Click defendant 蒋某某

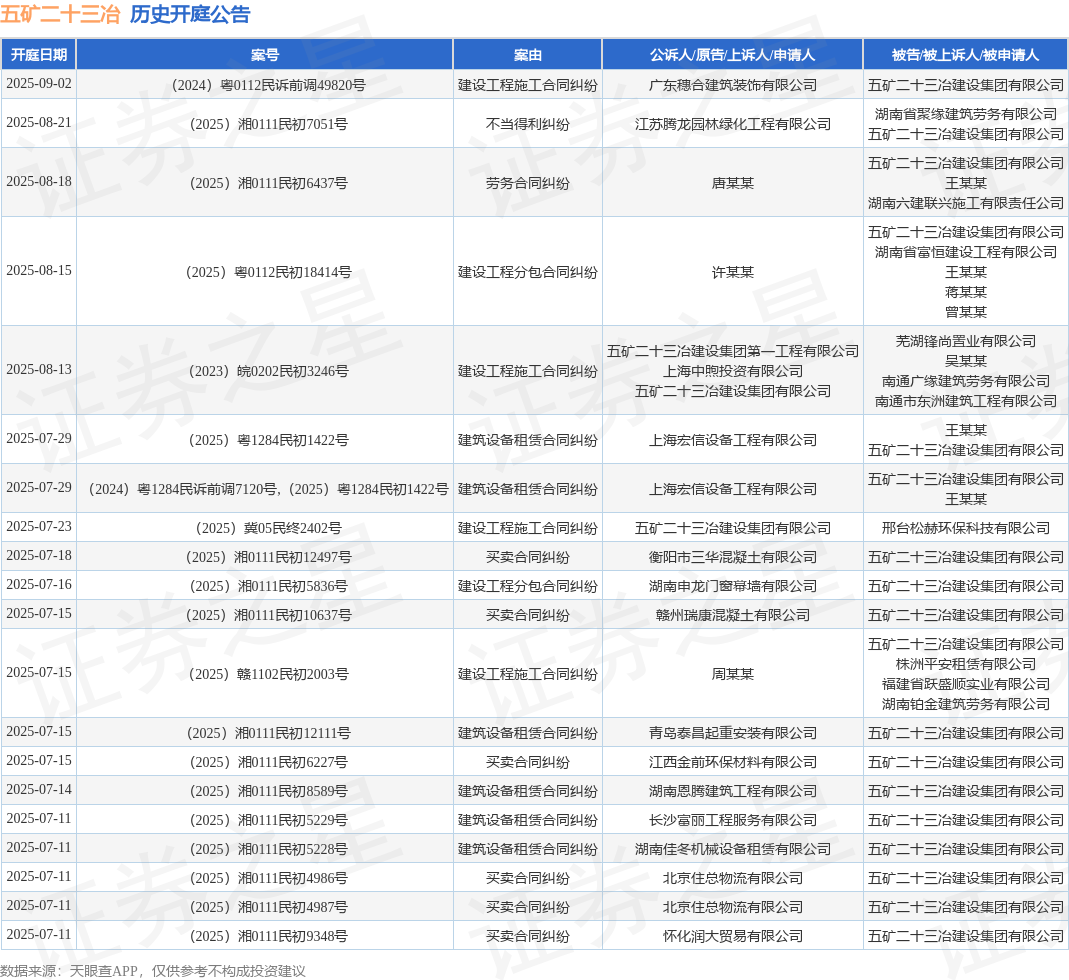[966, 292]
